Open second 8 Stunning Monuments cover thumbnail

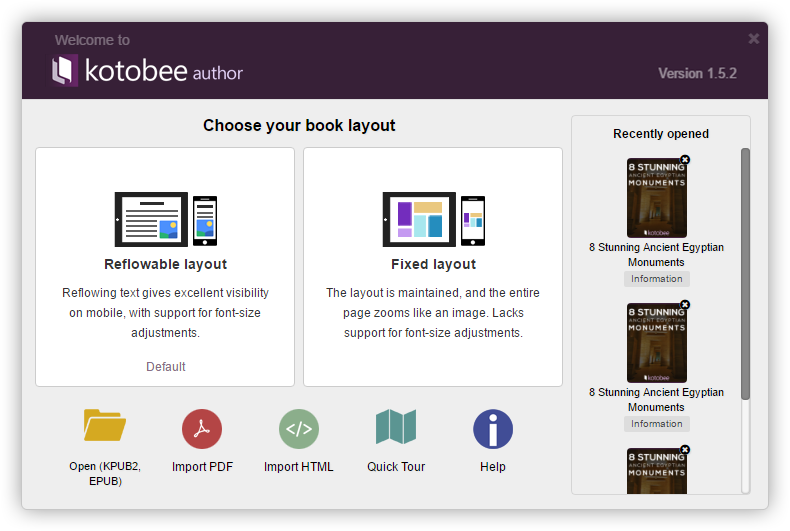tap(656, 343)
